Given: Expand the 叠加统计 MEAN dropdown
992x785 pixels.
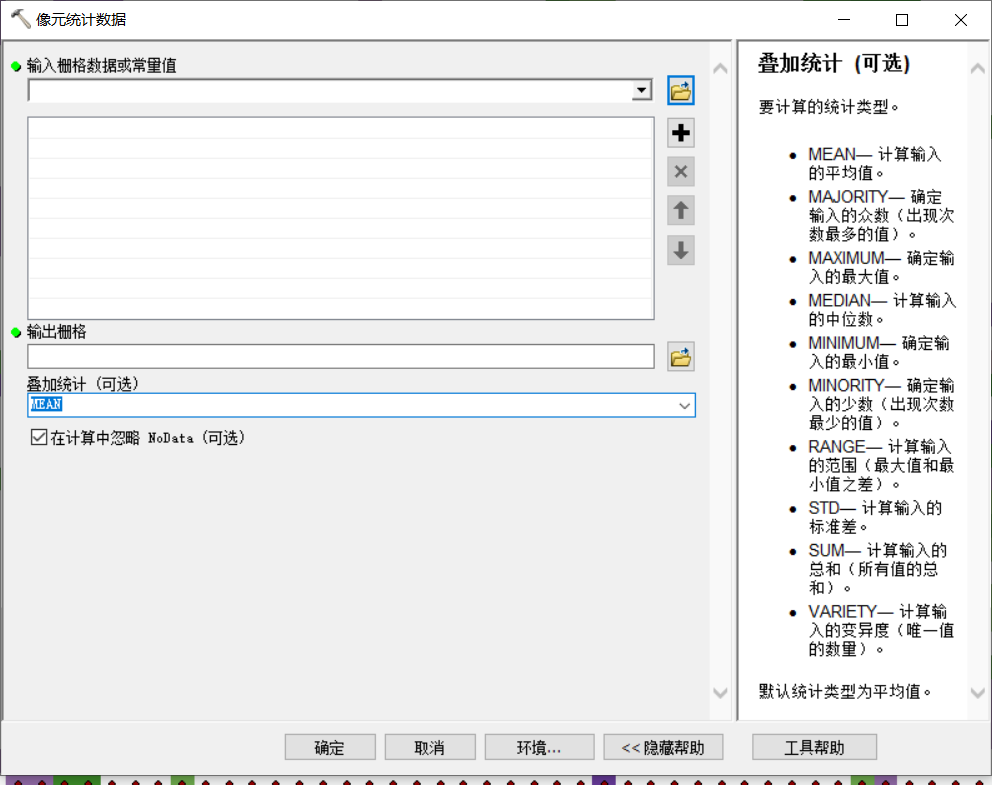Looking at the screenshot, I should pyautogui.click(x=684, y=405).
